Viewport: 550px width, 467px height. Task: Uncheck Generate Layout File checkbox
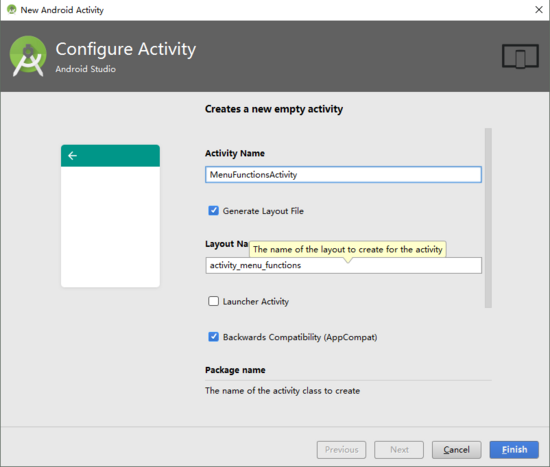[213, 211]
